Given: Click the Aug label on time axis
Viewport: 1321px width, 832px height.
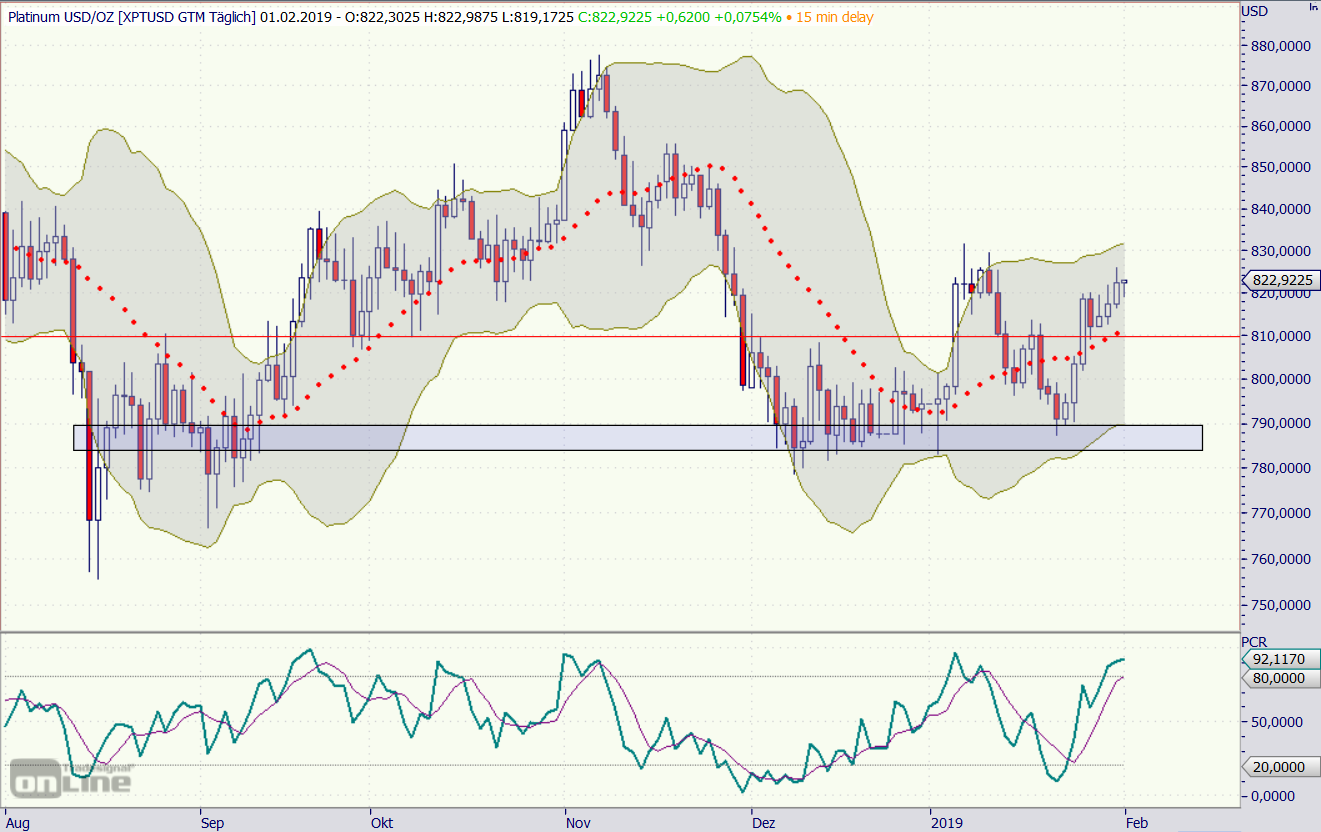Looking at the screenshot, I should coord(17,823).
